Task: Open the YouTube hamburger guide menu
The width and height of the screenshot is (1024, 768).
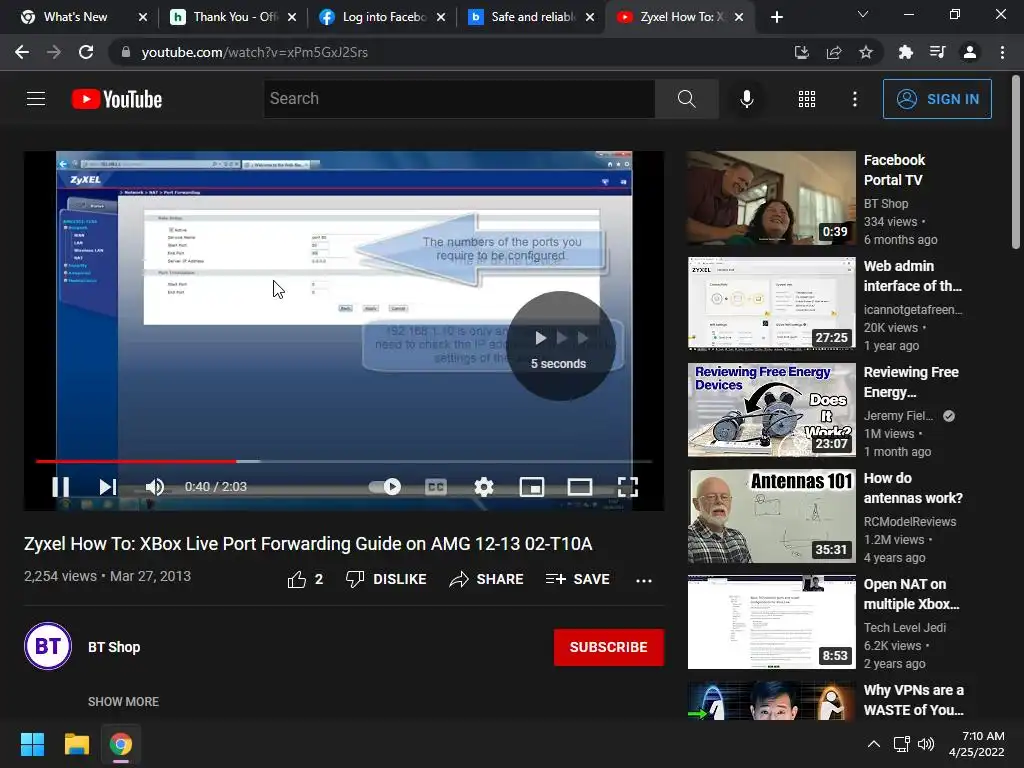Action: pyautogui.click(x=36, y=99)
